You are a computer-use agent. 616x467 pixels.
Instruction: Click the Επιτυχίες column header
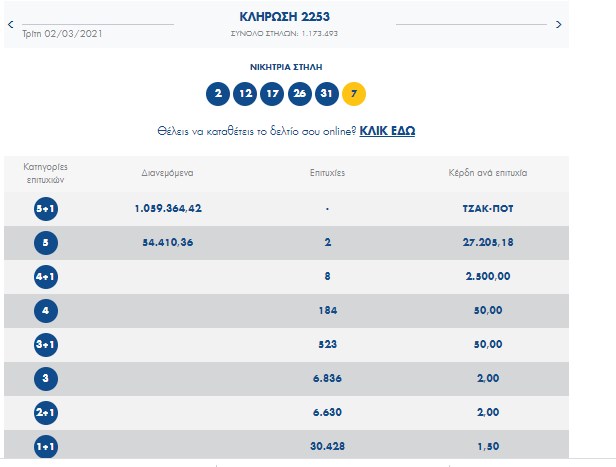[x=327, y=173]
